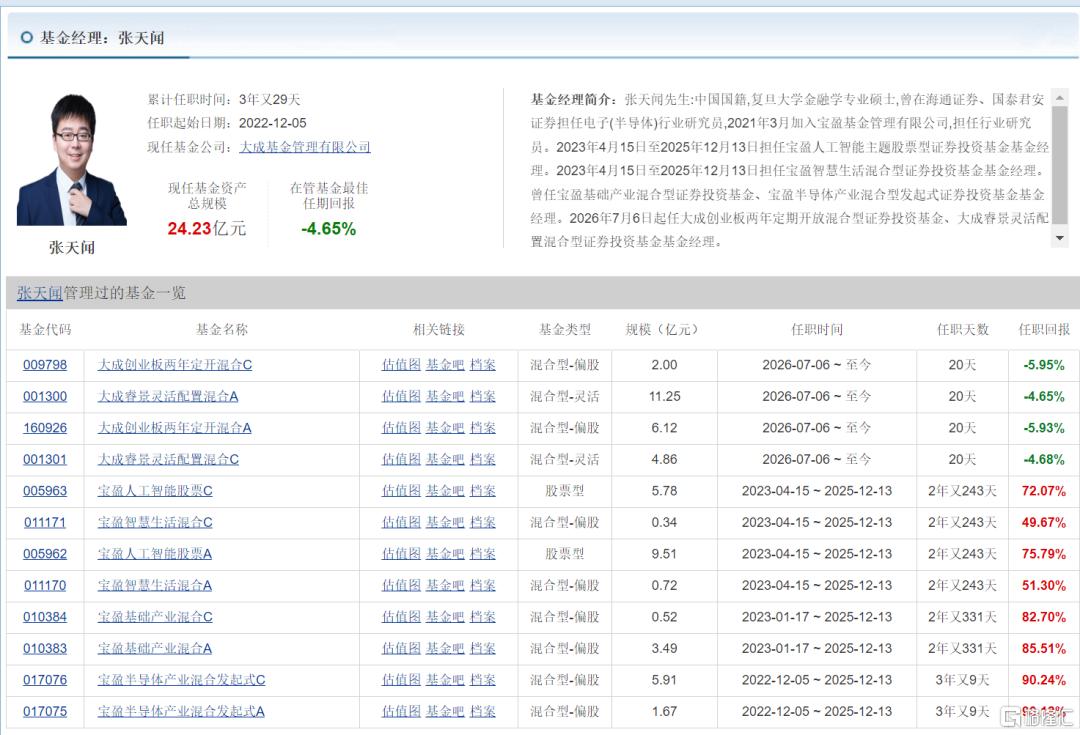Open fund code 001301

45,459
